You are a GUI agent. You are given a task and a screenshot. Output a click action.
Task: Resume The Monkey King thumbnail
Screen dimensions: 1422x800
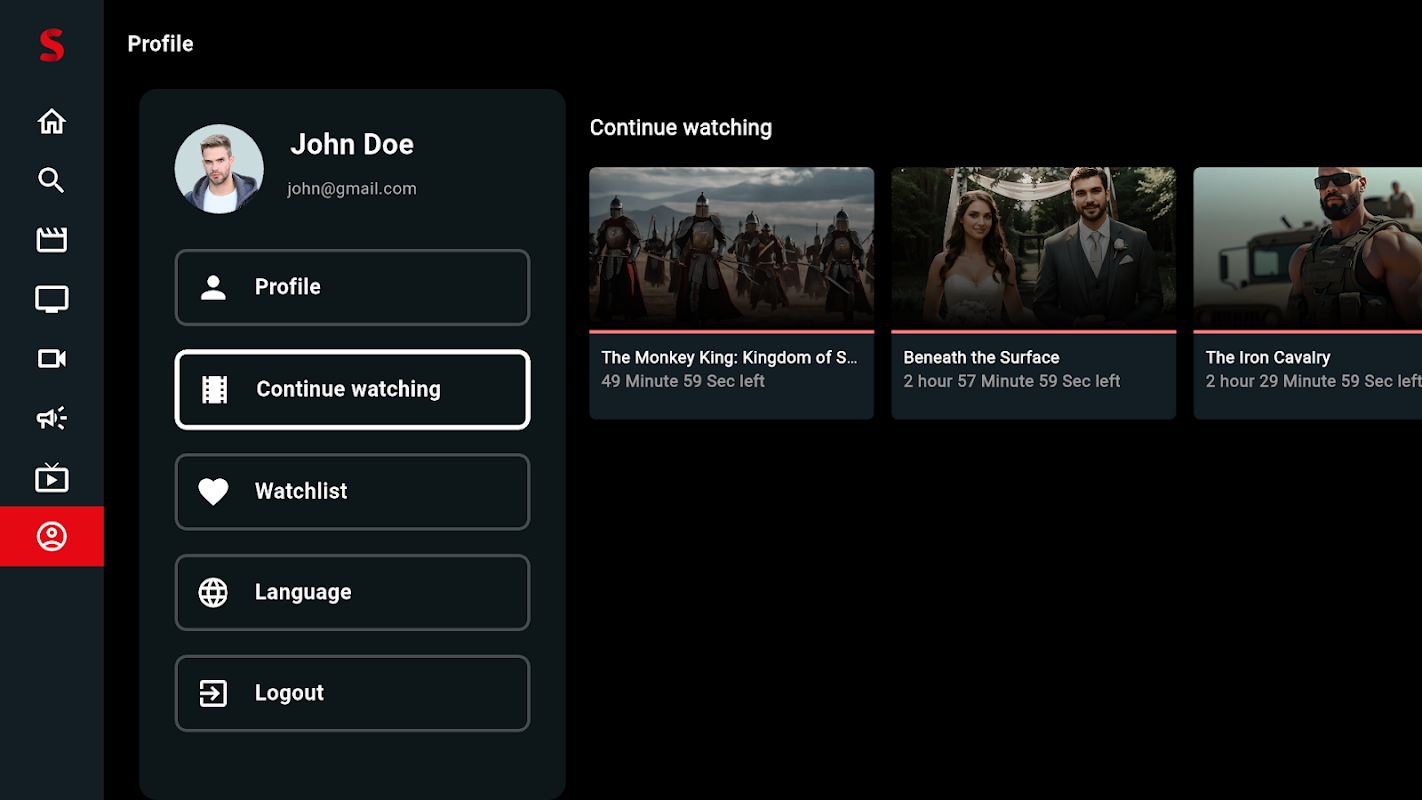pyautogui.click(x=731, y=247)
